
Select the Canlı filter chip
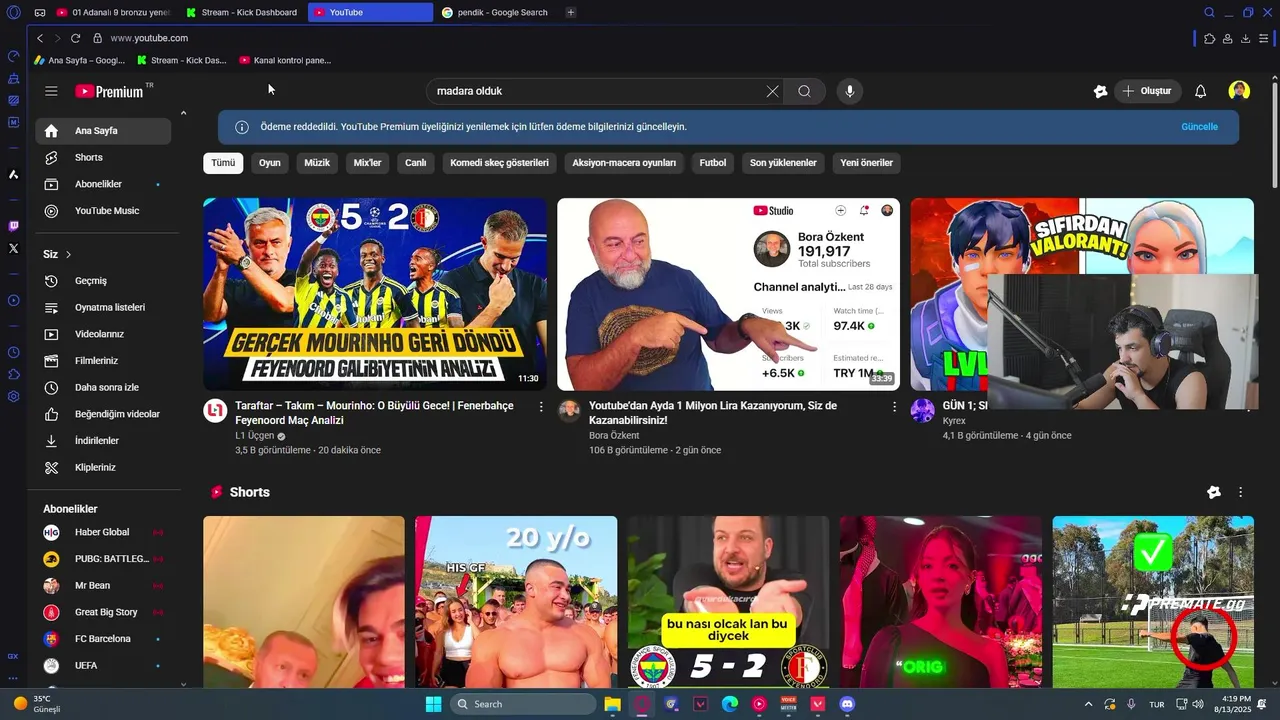click(415, 163)
